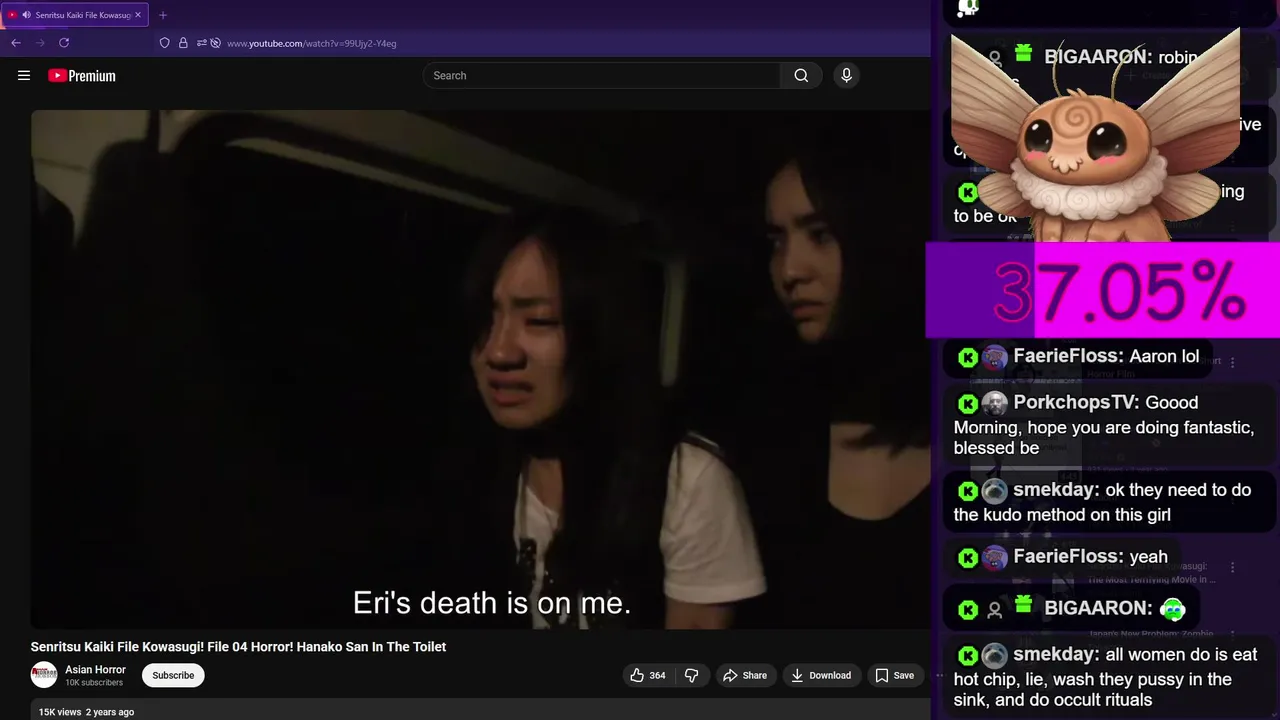Viewport: 1280px width, 720px height.
Task: Go forward with browser forward arrow
Action: pyautogui.click(x=40, y=43)
